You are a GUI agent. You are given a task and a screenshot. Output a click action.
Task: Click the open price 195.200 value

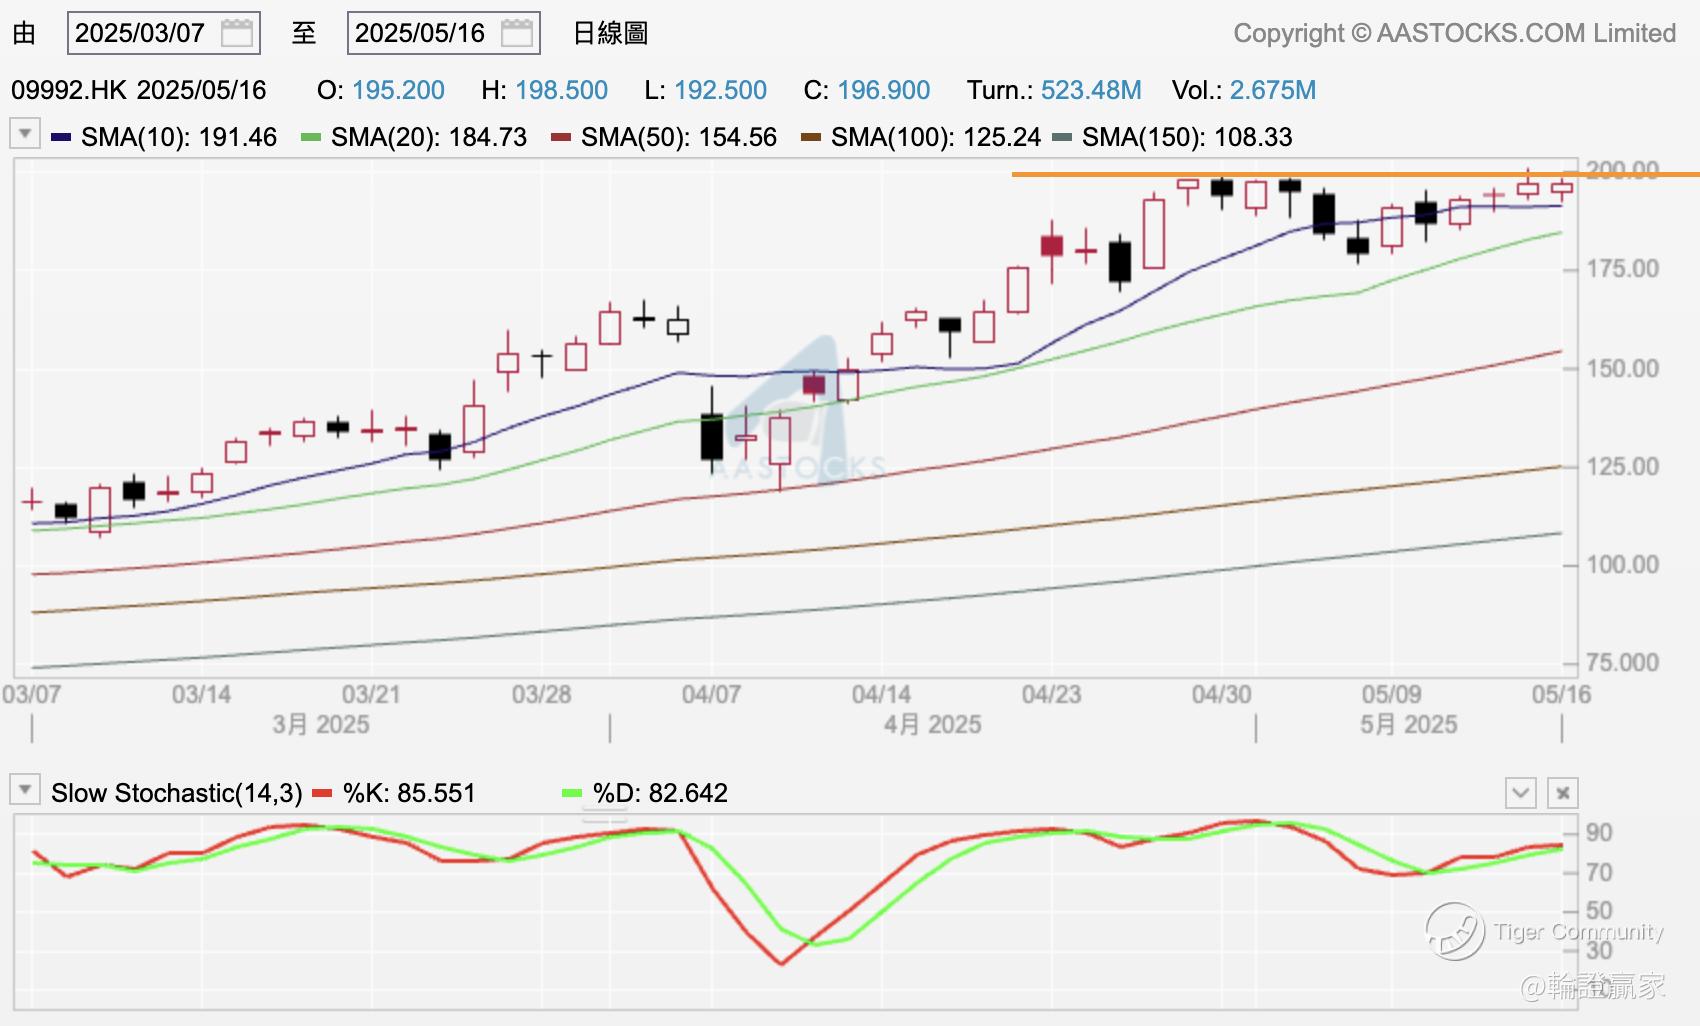click(398, 90)
